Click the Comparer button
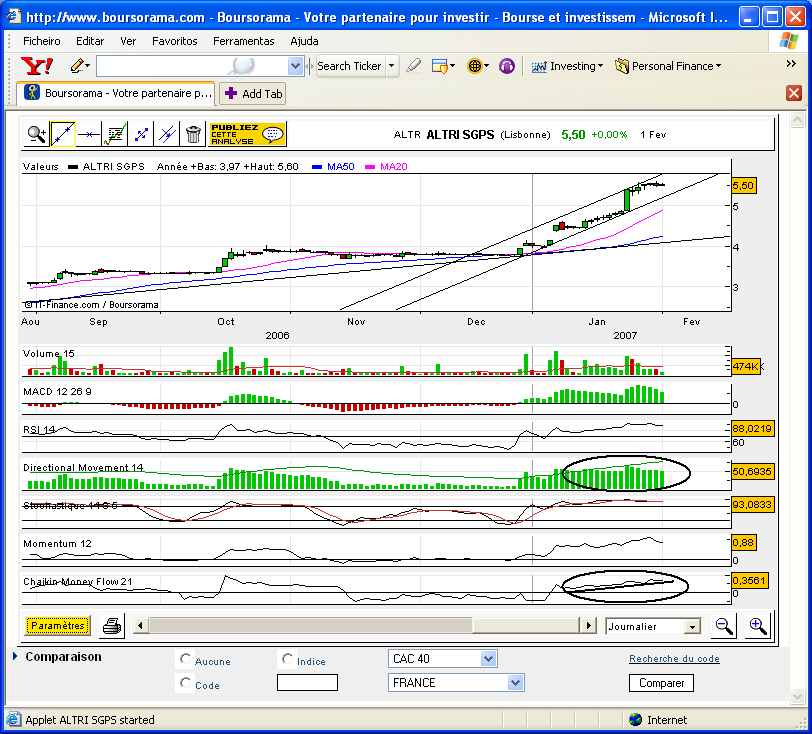Image resolution: width=812 pixels, height=734 pixels. click(x=661, y=683)
